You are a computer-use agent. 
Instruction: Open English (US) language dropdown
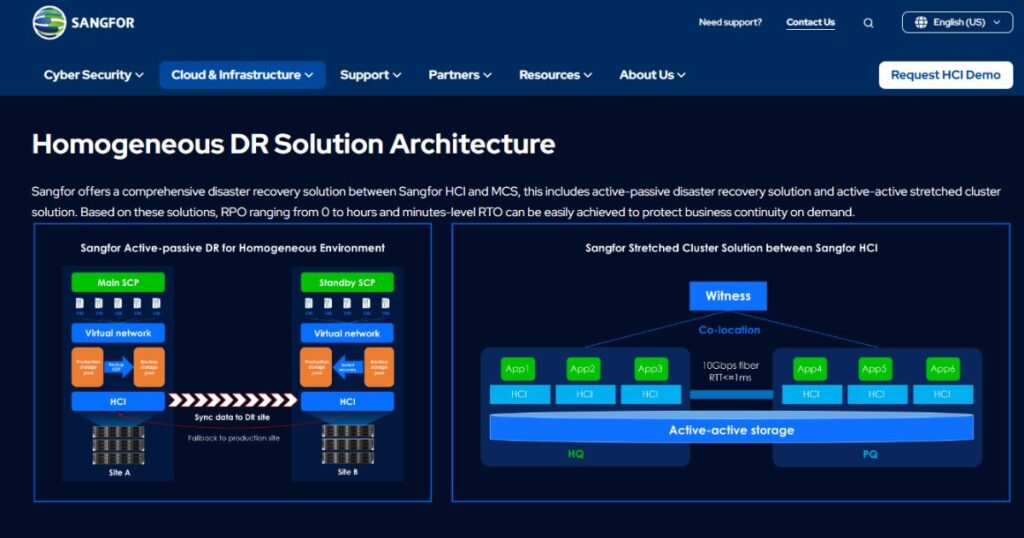pyautogui.click(x=957, y=22)
